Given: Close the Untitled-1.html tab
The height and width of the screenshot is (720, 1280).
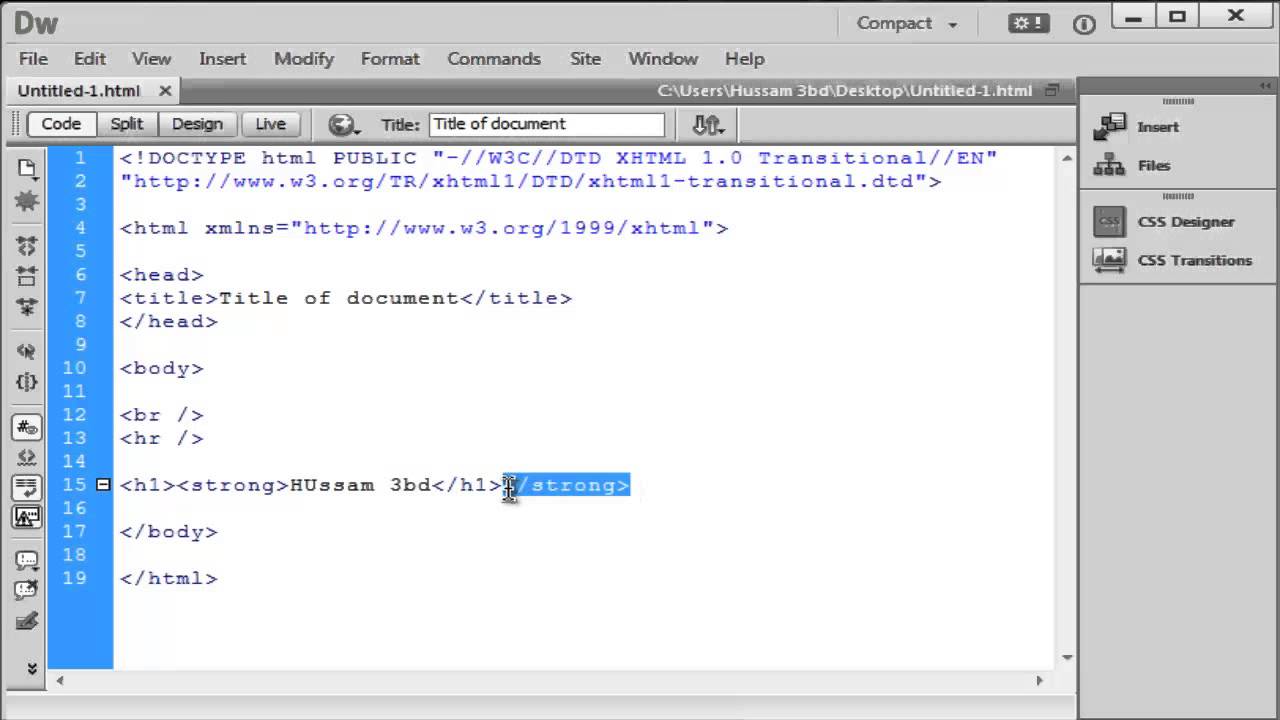Looking at the screenshot, I should coord(165,91).
